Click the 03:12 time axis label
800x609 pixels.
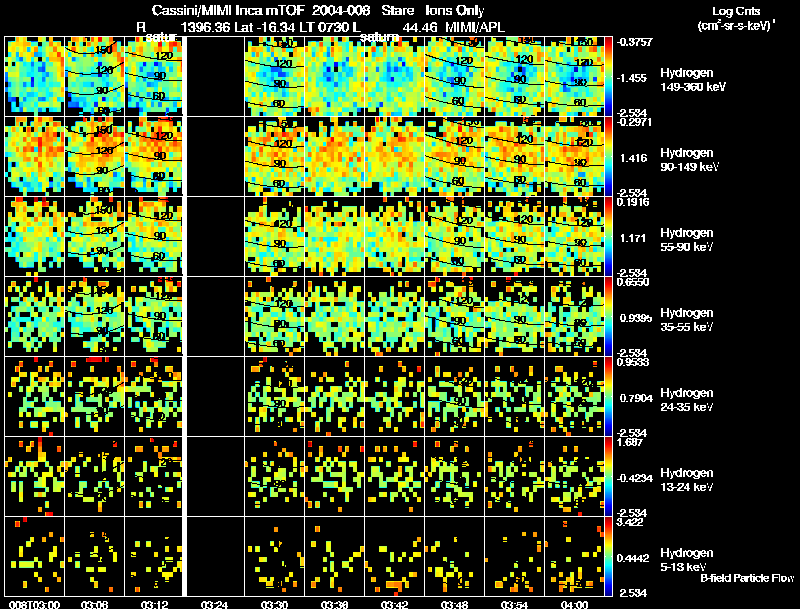(x=154, y=605)
